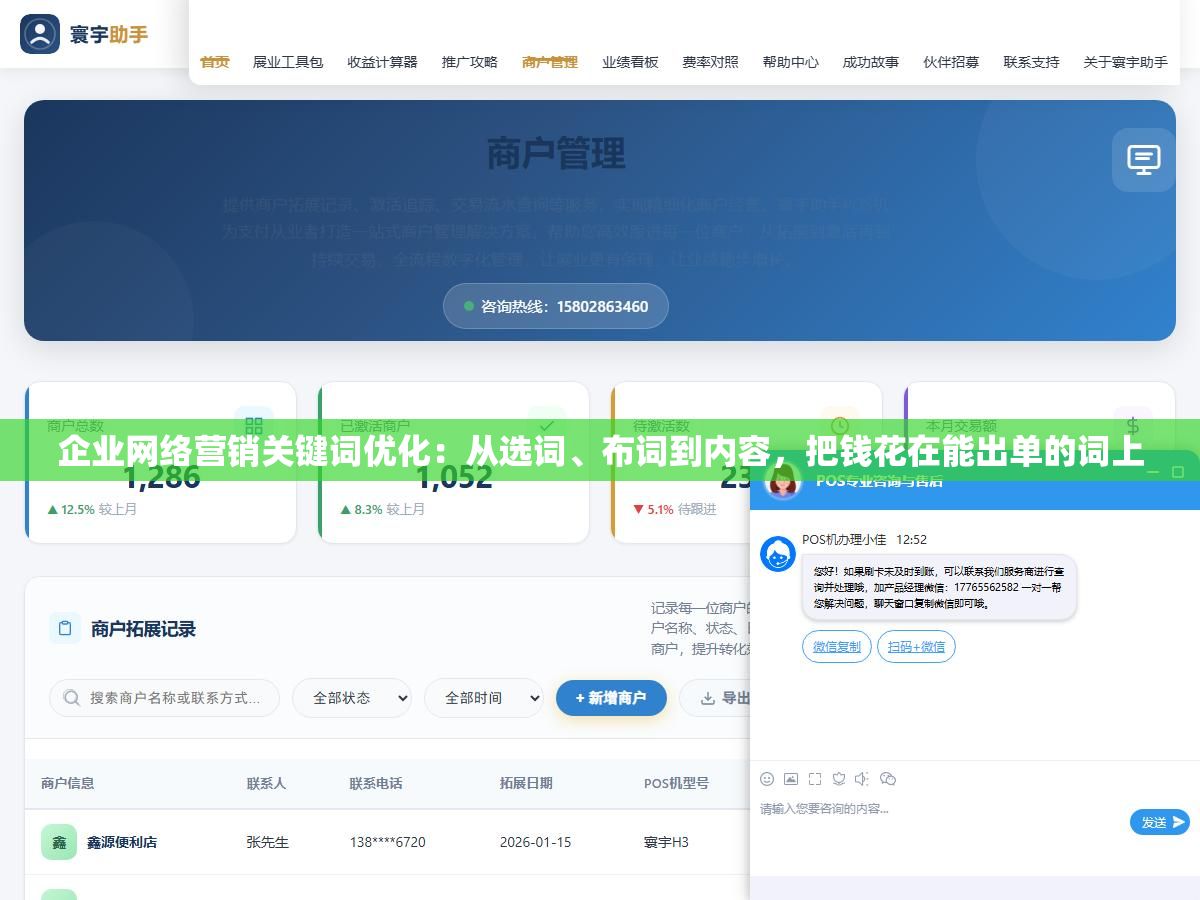The width and height of the screenshot is (1200, 900).
Task: Click the chat header avatar picture
Action: (783, 480)
